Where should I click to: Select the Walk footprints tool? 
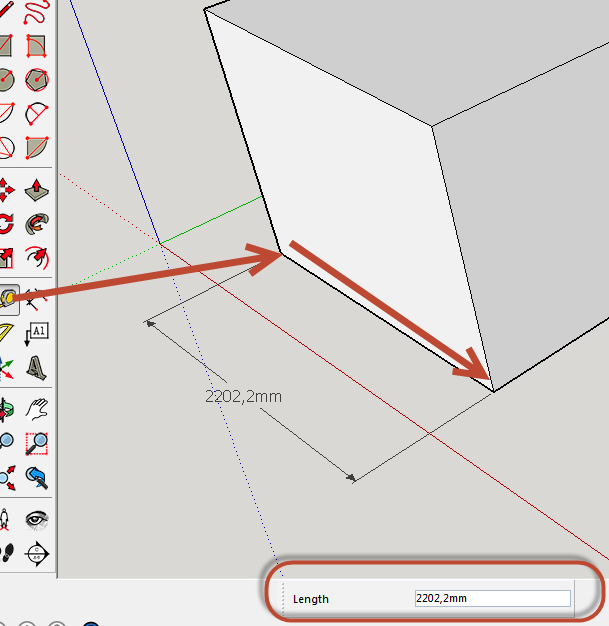(7, 554)
